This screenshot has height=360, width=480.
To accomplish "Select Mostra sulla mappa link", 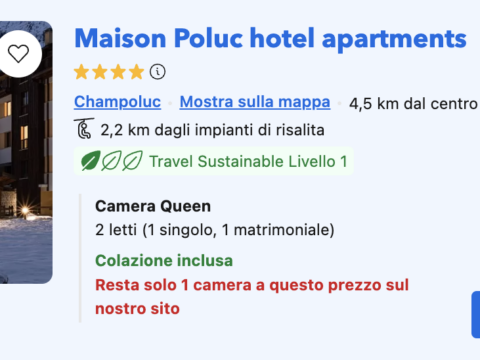I will pos(255,102).
